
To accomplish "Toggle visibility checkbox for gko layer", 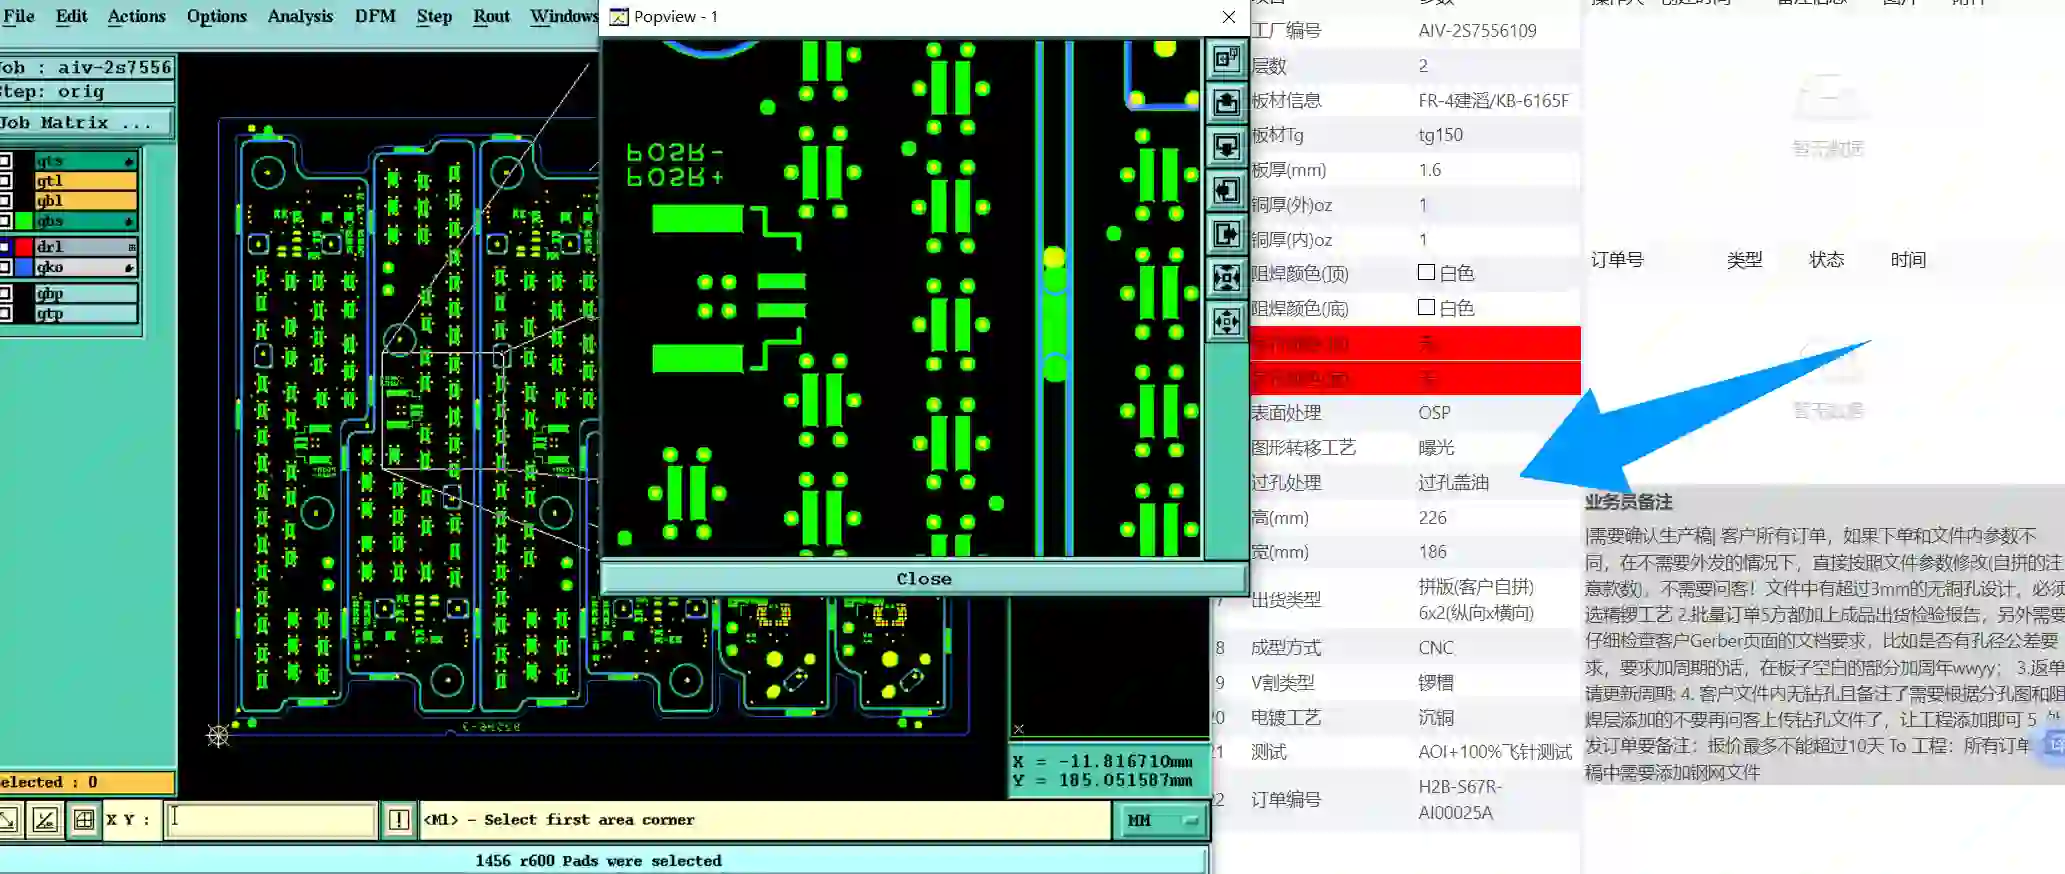I will tap(6, 268).
